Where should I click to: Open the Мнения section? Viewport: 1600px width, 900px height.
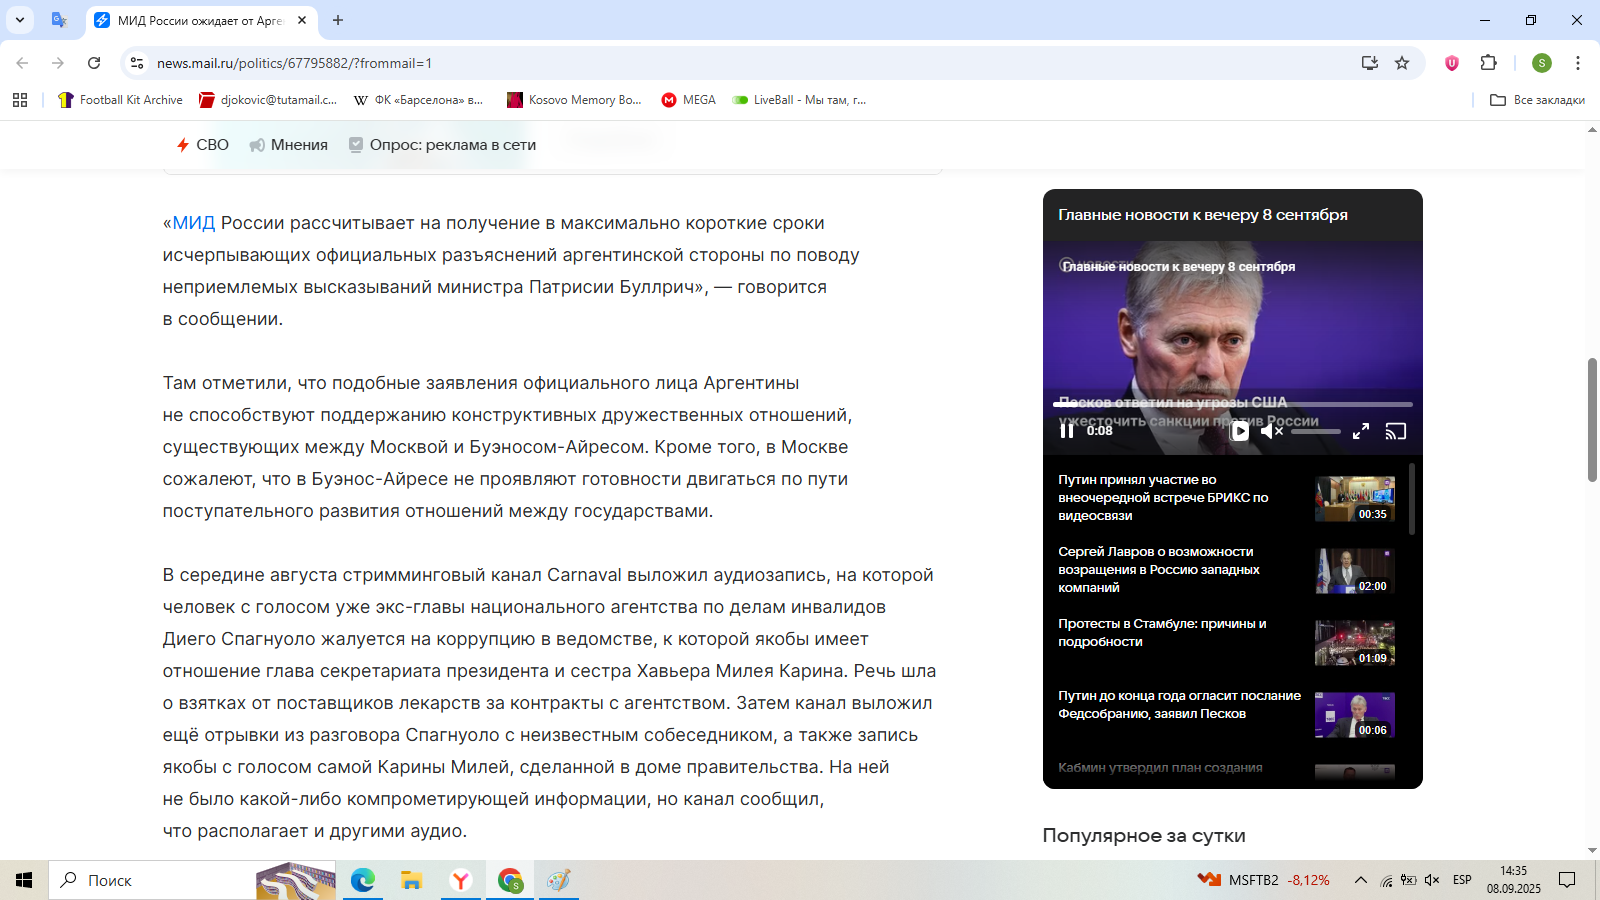pos(289,145)
